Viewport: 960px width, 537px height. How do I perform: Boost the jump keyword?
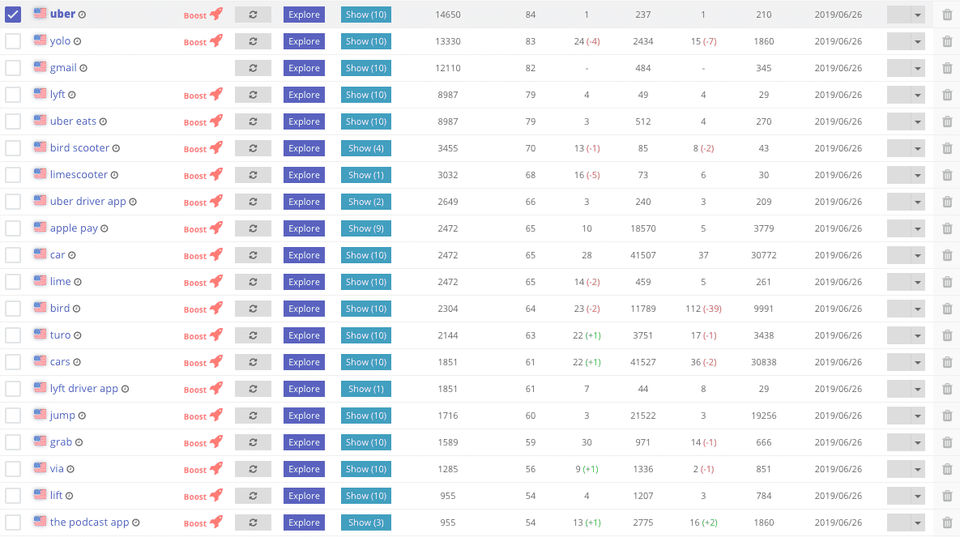click(203, 415)
